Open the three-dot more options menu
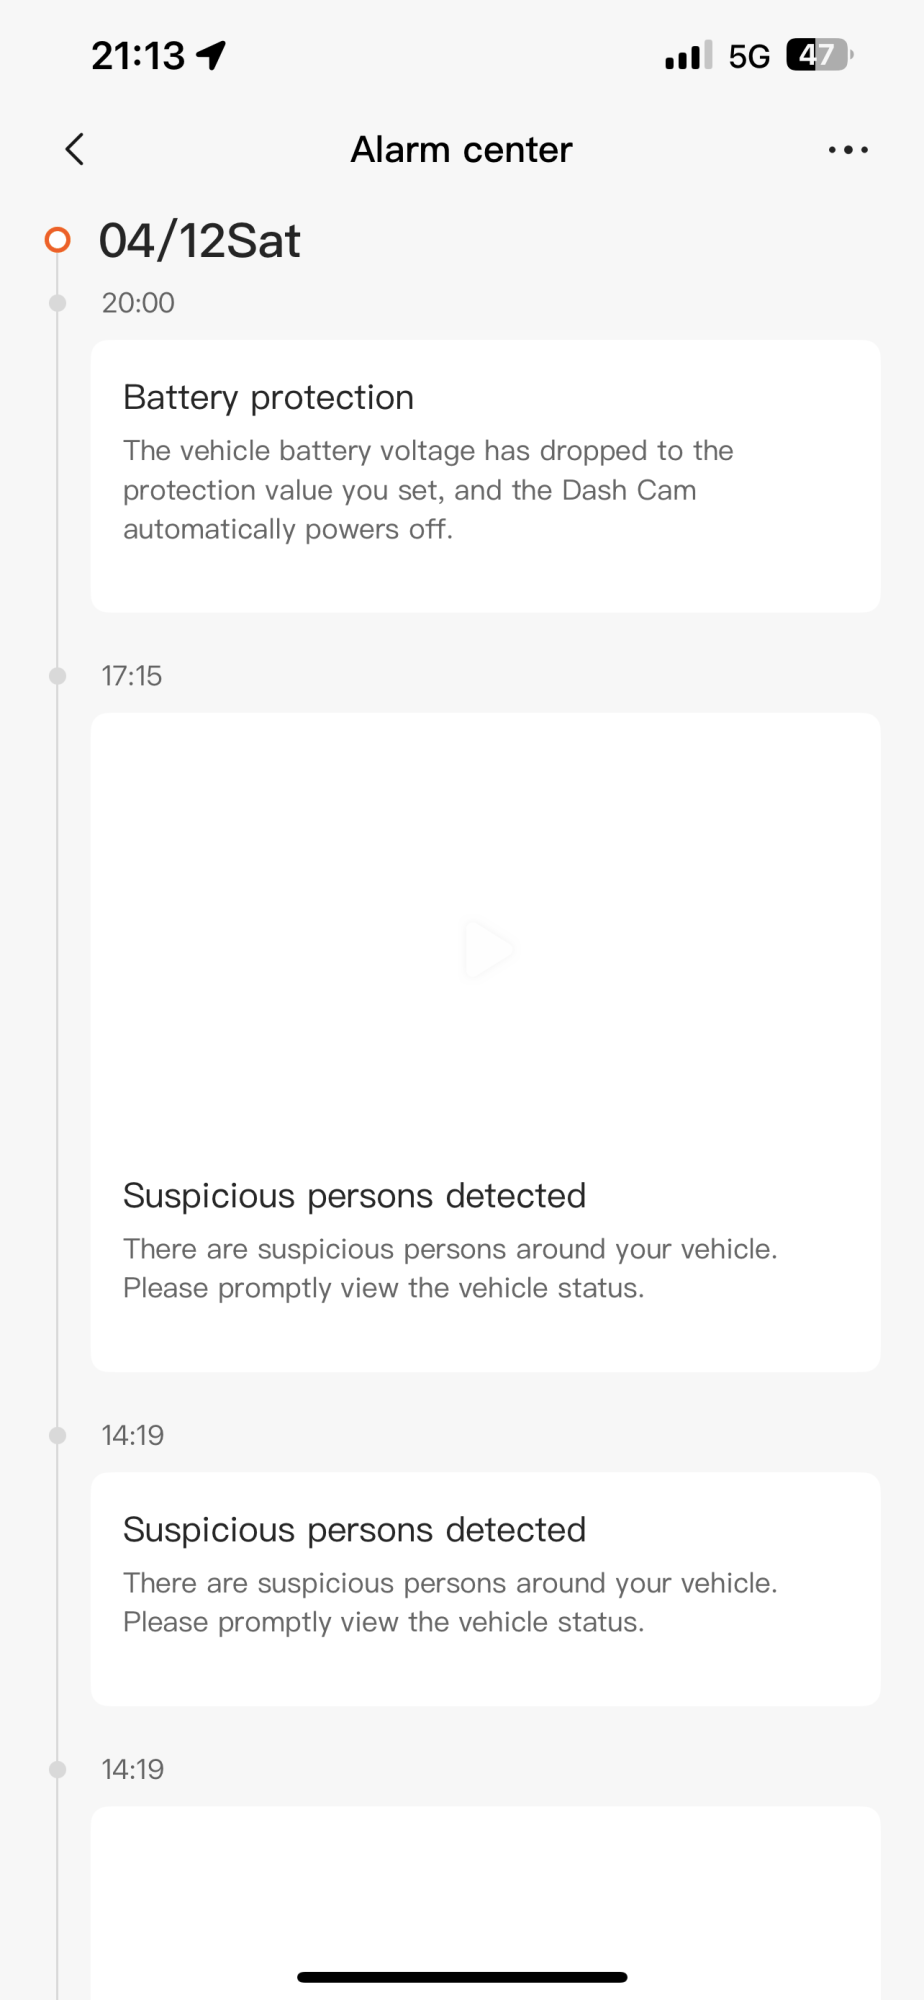Viewport: 924px width, 2000px height. click(848, 150)
